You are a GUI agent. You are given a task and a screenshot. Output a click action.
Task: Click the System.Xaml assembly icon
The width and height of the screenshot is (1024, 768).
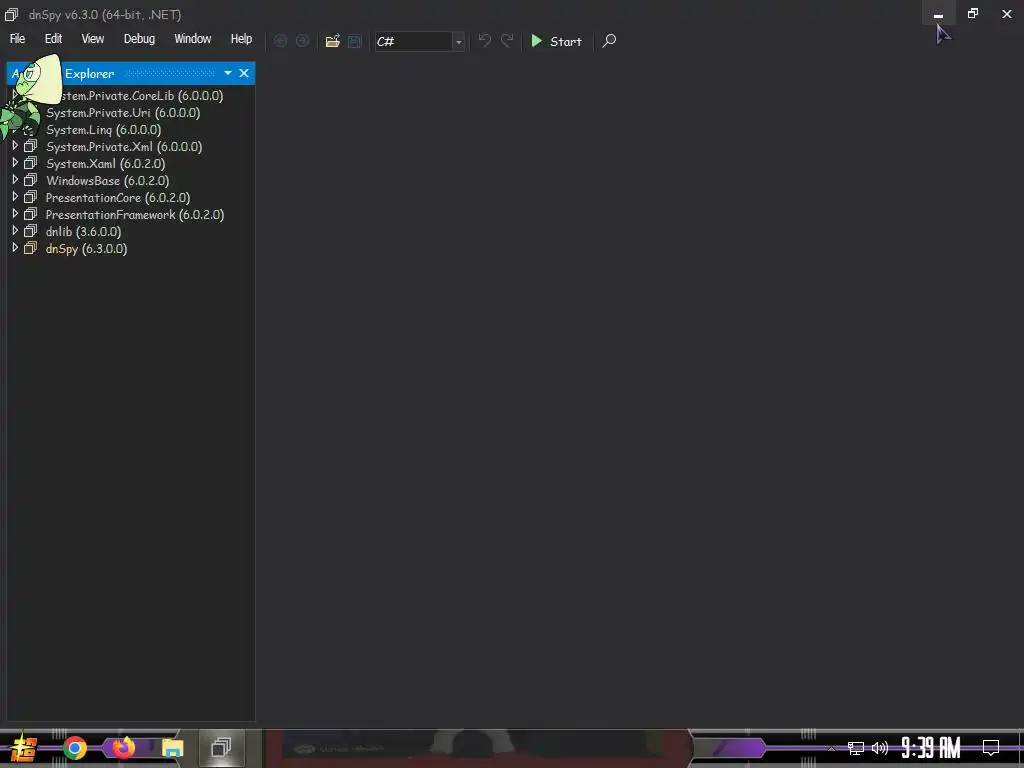tap(30, 163)
